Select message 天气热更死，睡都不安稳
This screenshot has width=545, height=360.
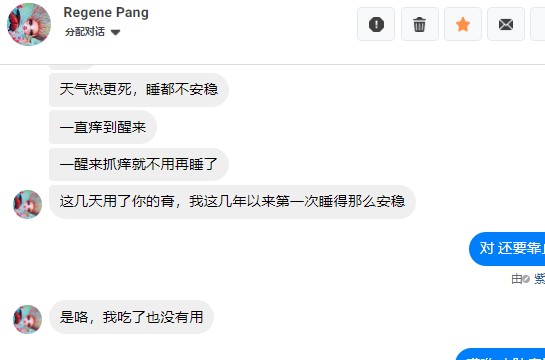tap(139, 90)
